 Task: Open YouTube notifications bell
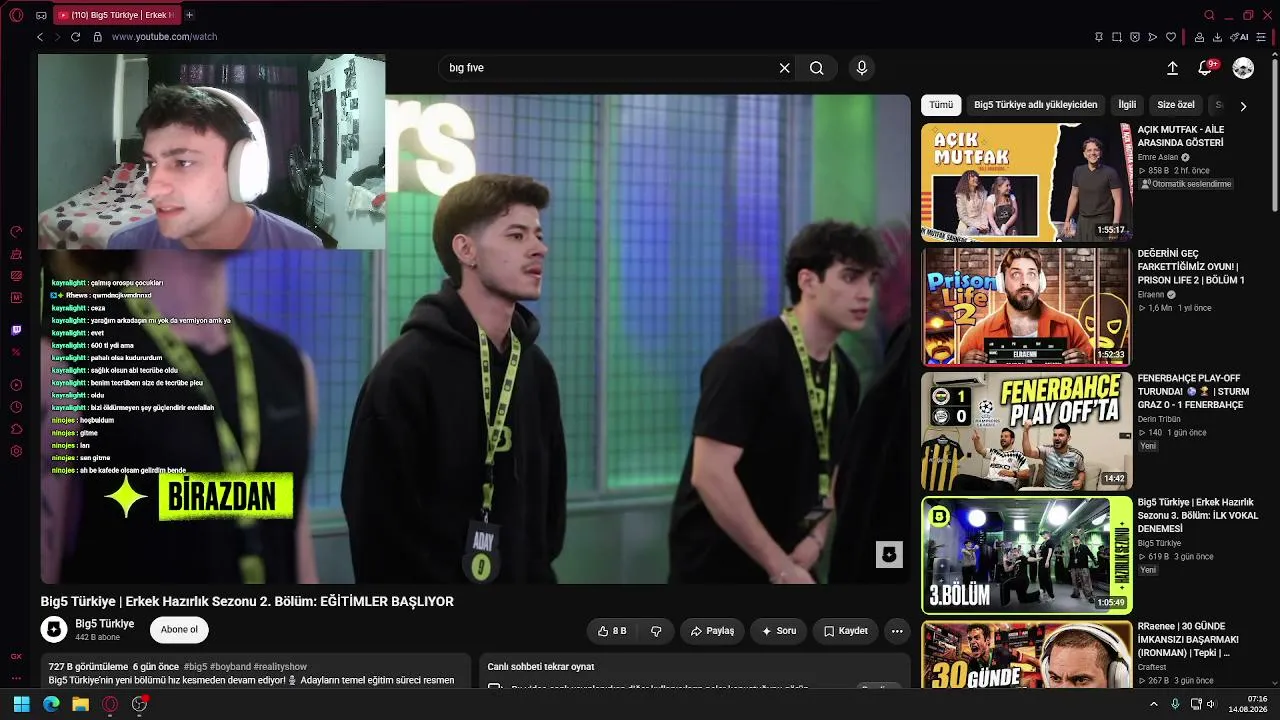(x=1205, y=68)
